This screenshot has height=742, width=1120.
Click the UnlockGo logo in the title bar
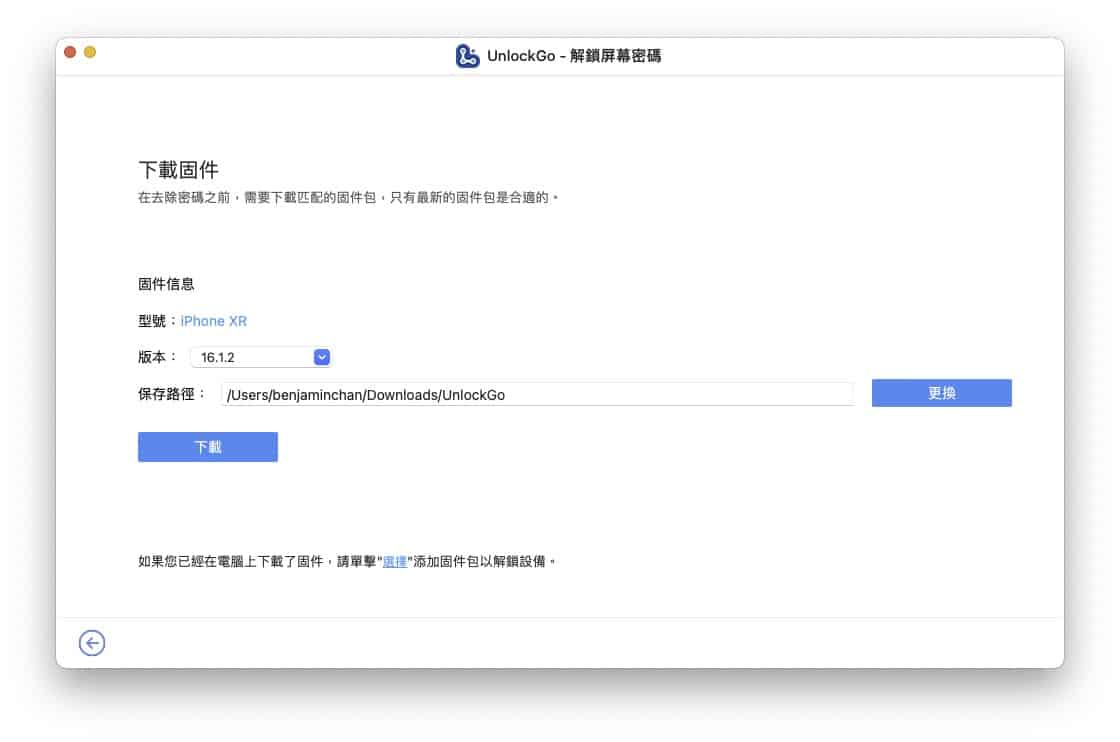pos(467,56)
